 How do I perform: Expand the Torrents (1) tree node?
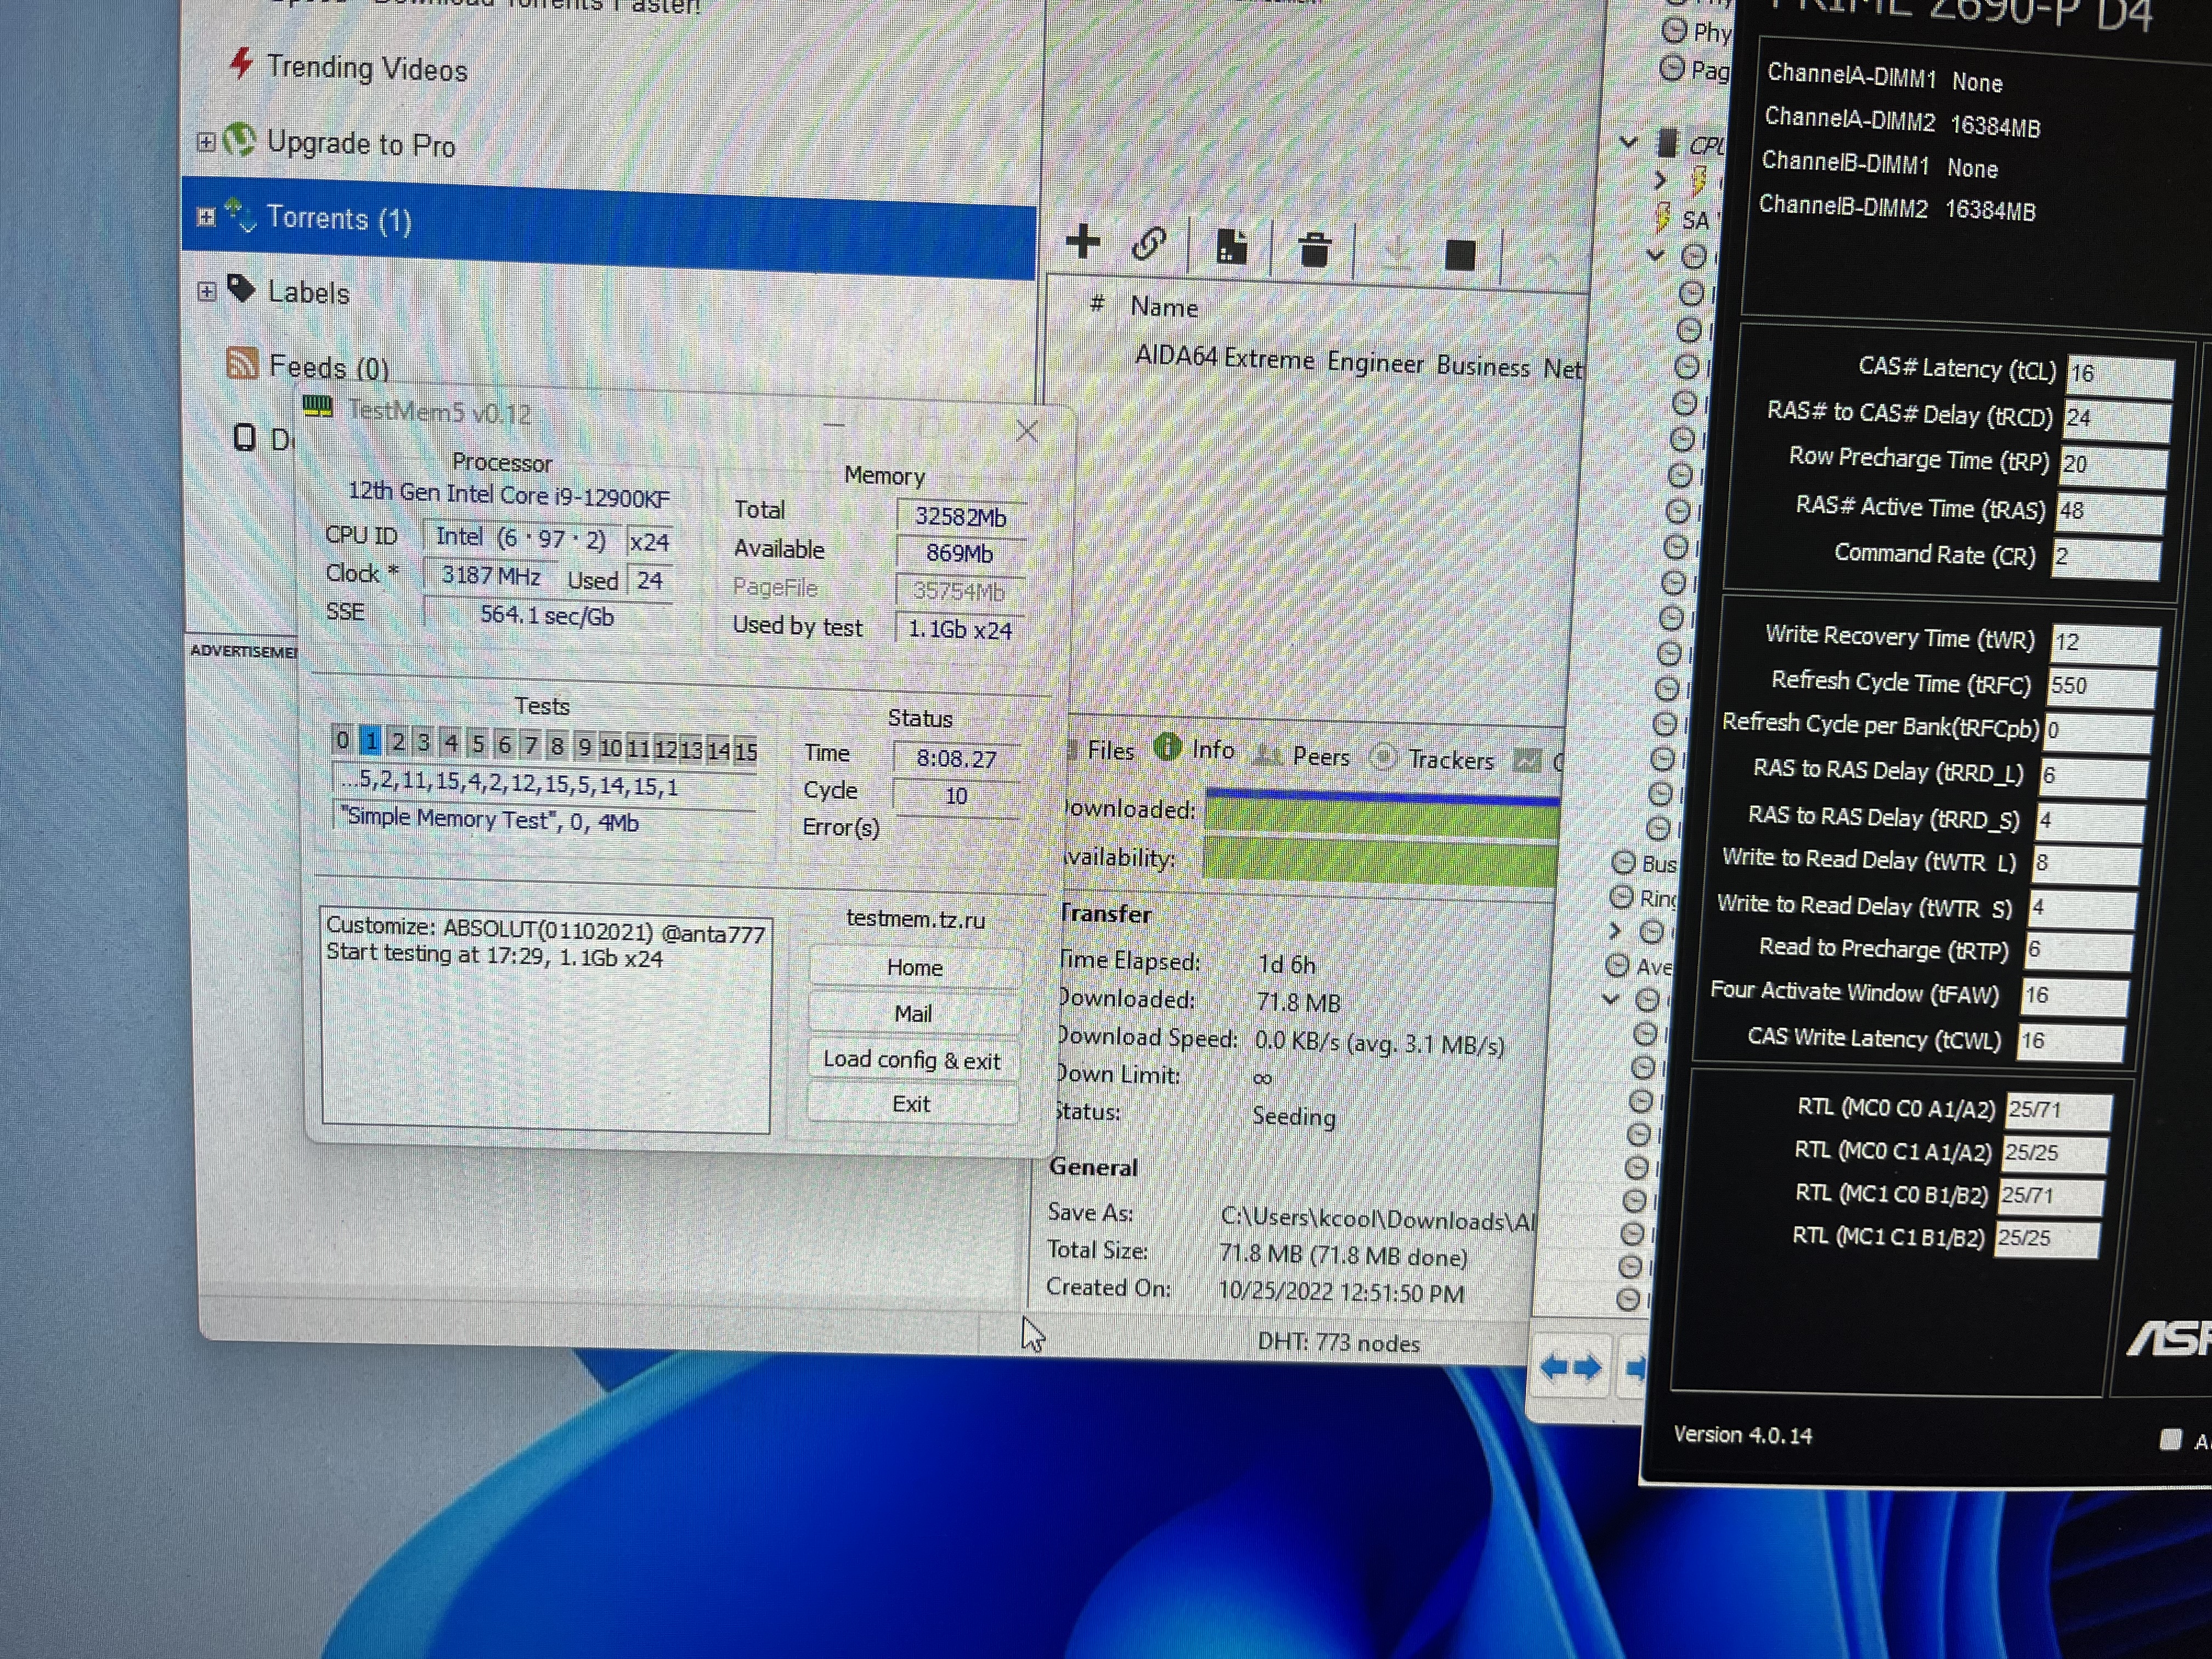click(206, 217)
